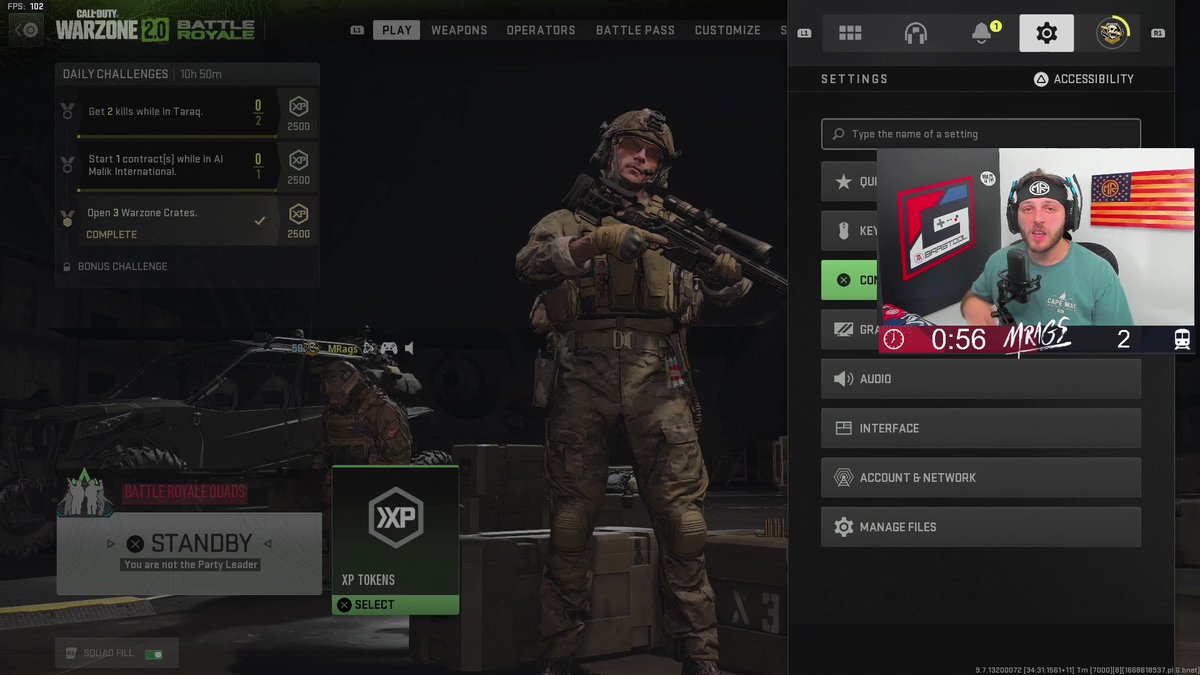Open the notifications bell icon

click(x=982, y=33)
